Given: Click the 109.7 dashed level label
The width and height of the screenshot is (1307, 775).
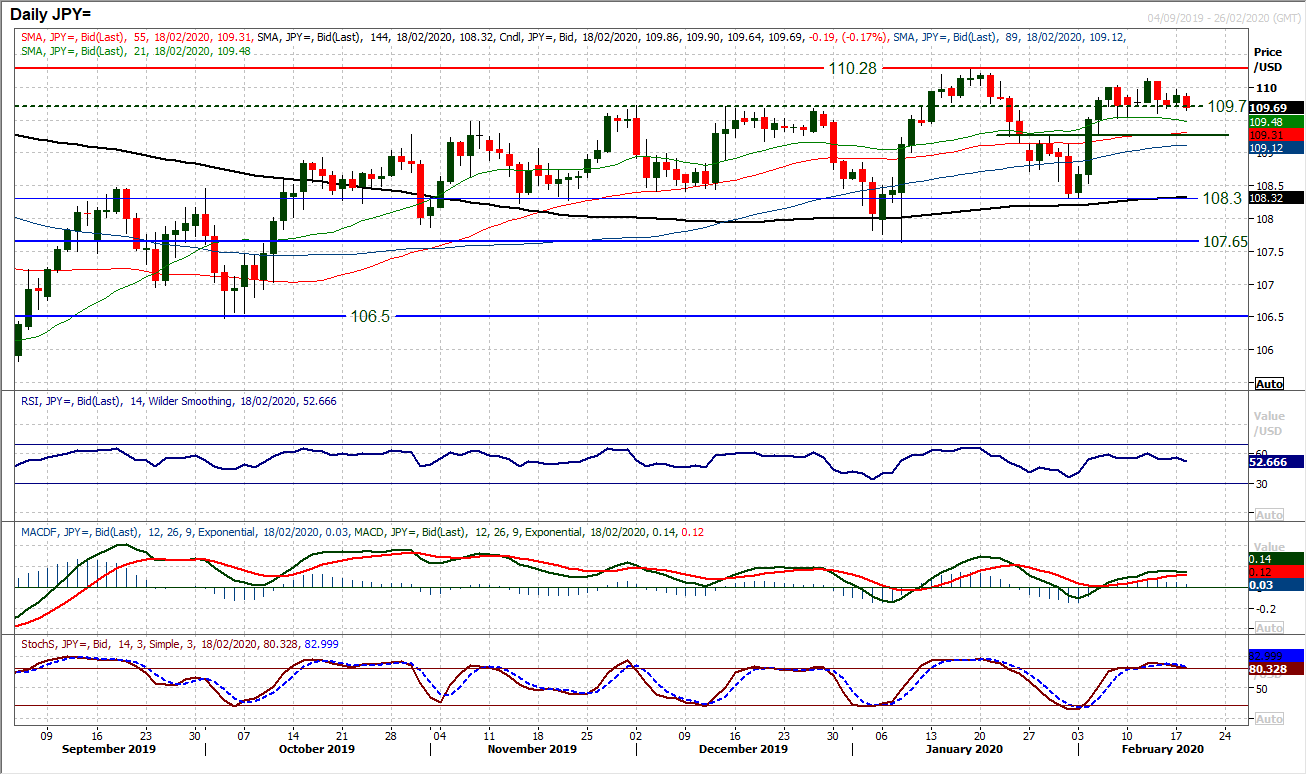Looking at the screenshot, I should tap(1227, 105).
